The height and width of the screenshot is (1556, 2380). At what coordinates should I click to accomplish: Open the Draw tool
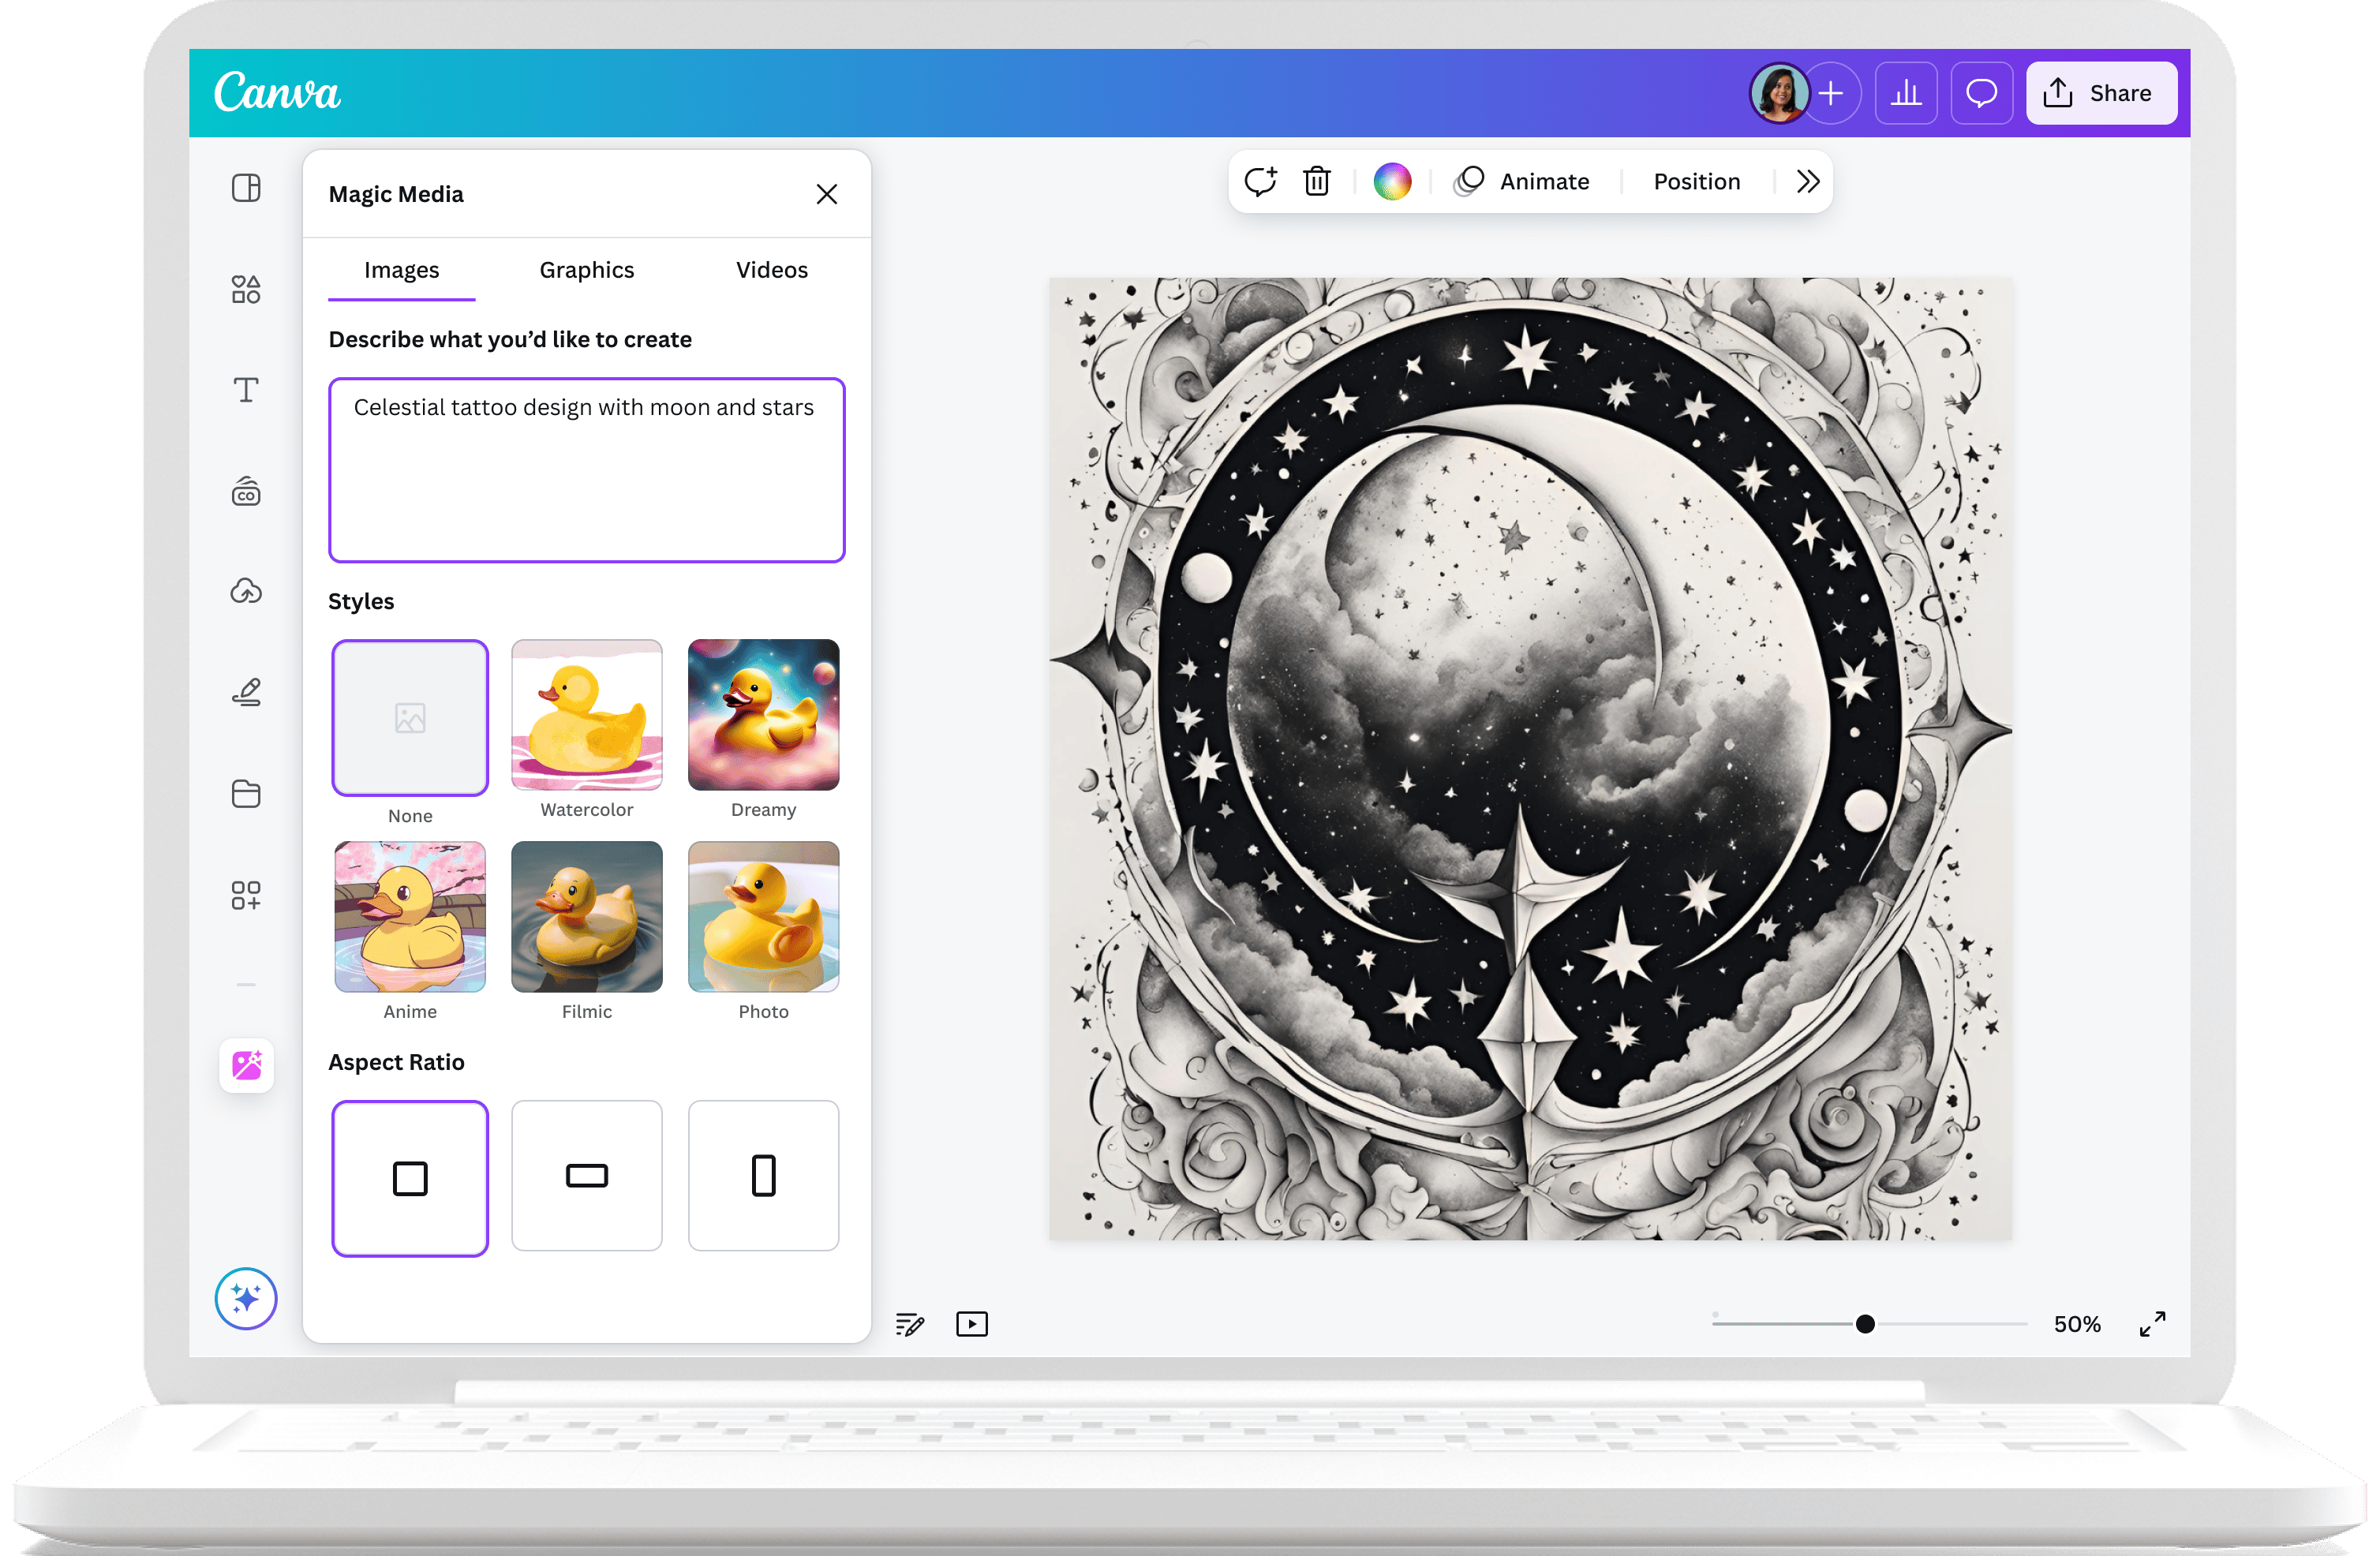pos(245,692)
